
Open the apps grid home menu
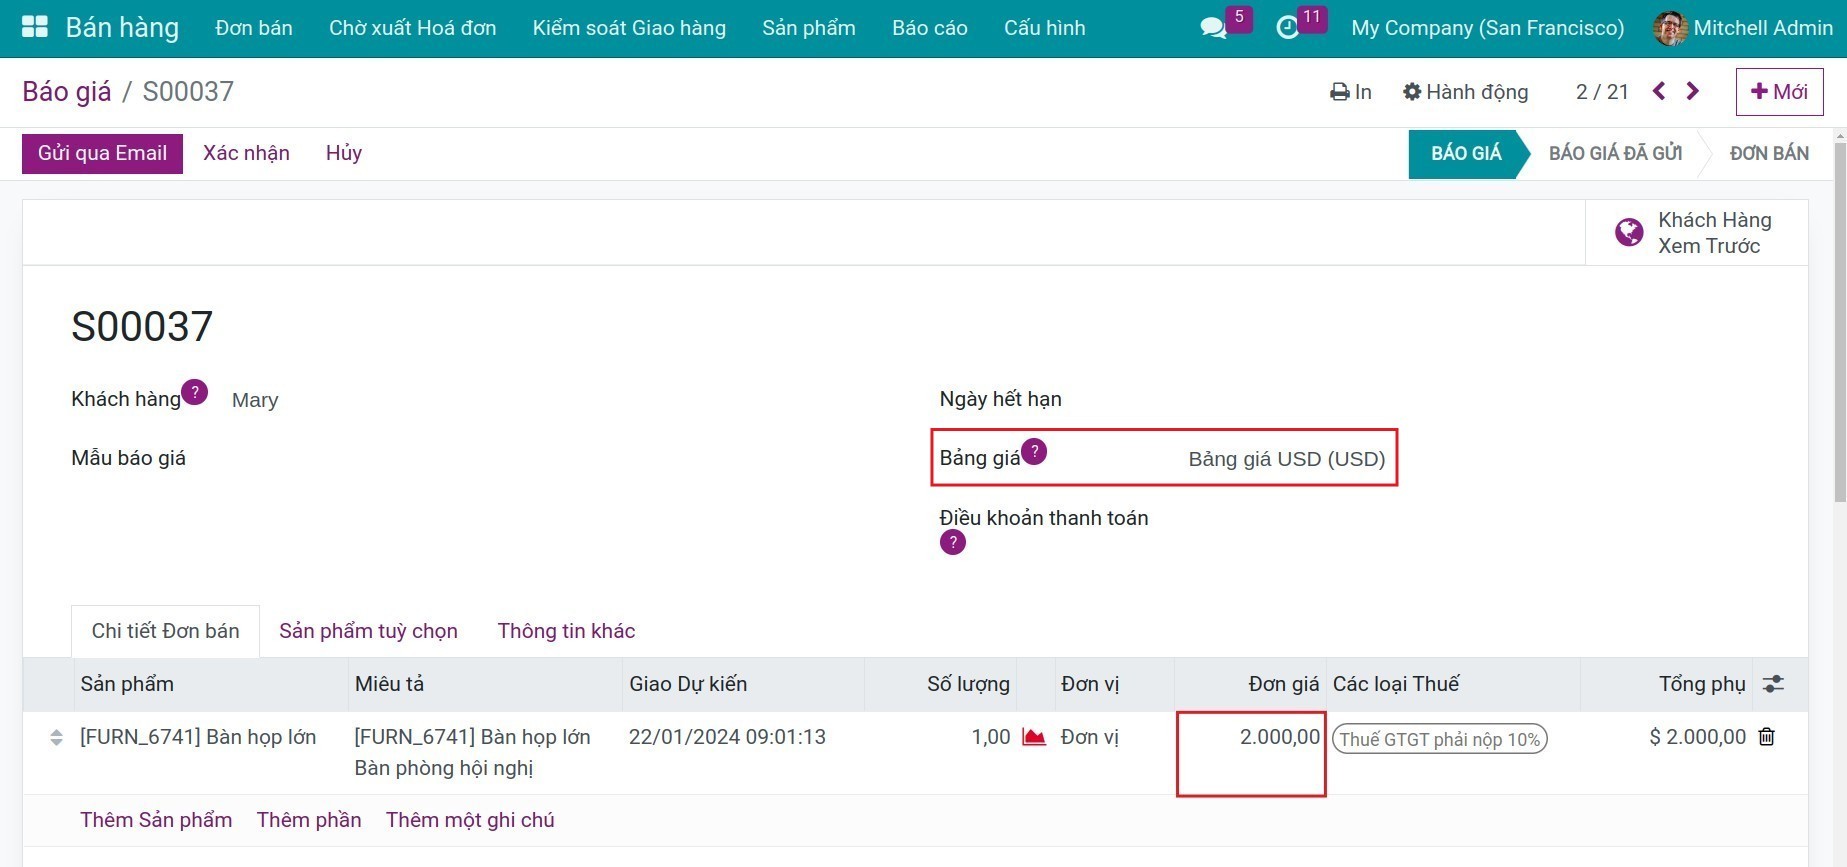[35, 27]
